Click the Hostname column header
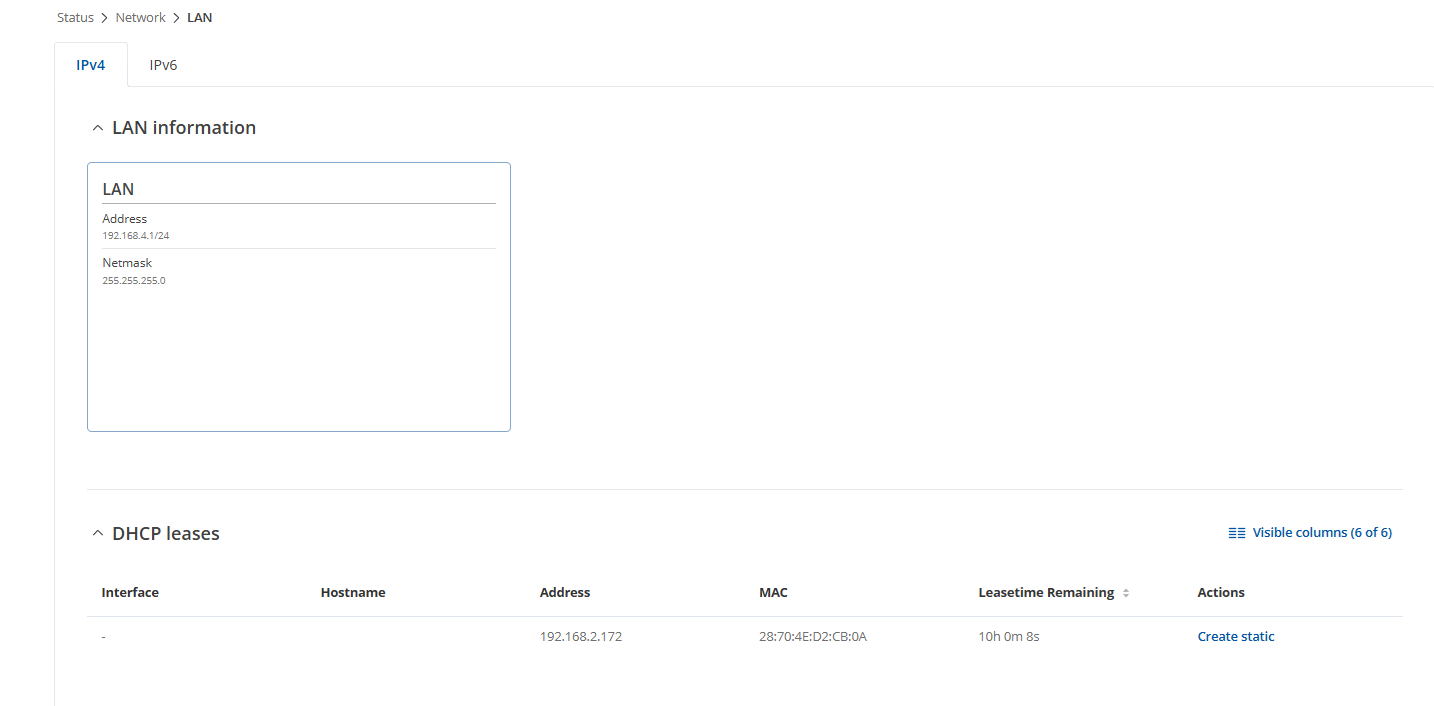Screen dimensions: 1434x706 [x=353, y=593]
